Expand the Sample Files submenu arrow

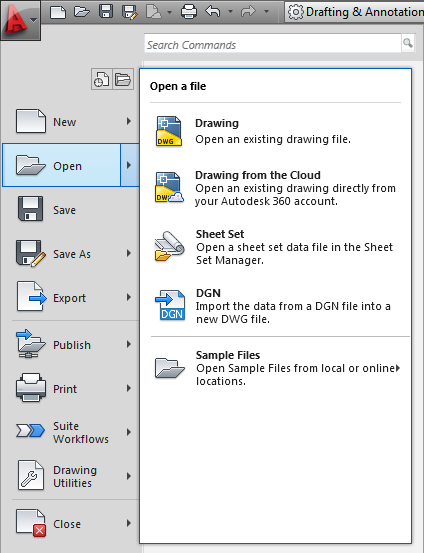tap(398, 368)
